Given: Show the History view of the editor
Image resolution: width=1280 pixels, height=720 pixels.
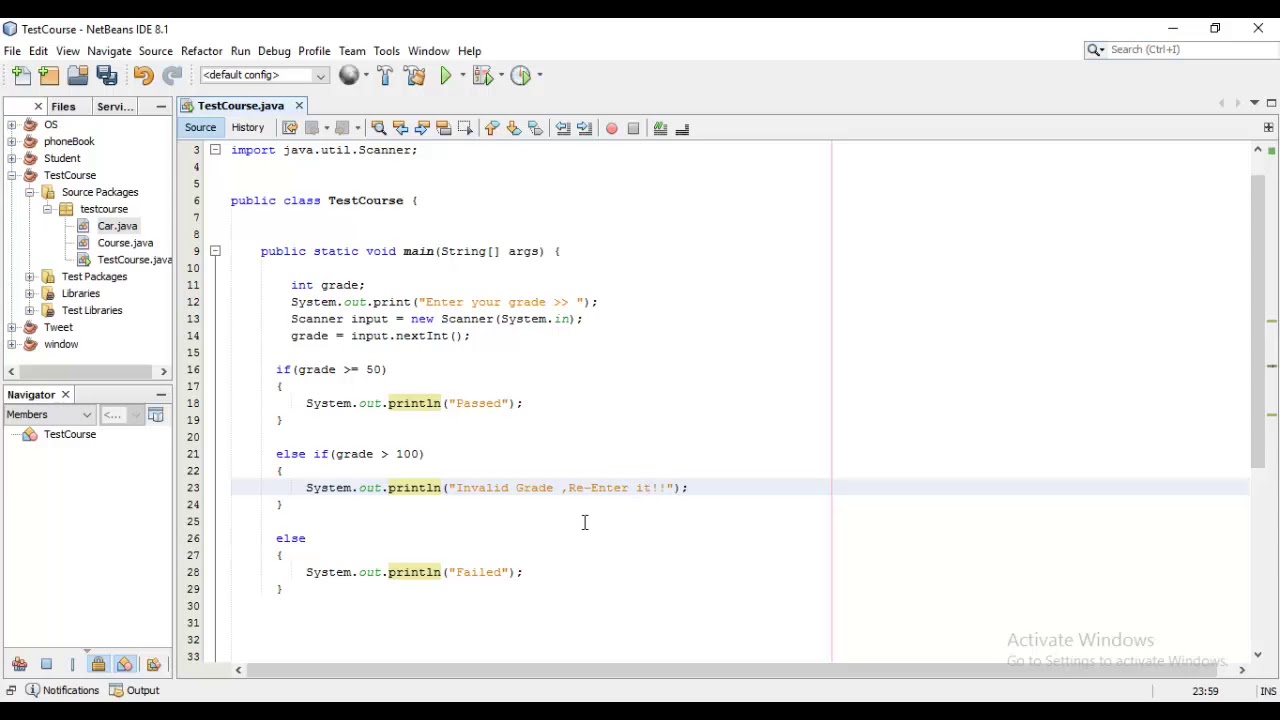Looking at the screenshot, I should [248, 128].
